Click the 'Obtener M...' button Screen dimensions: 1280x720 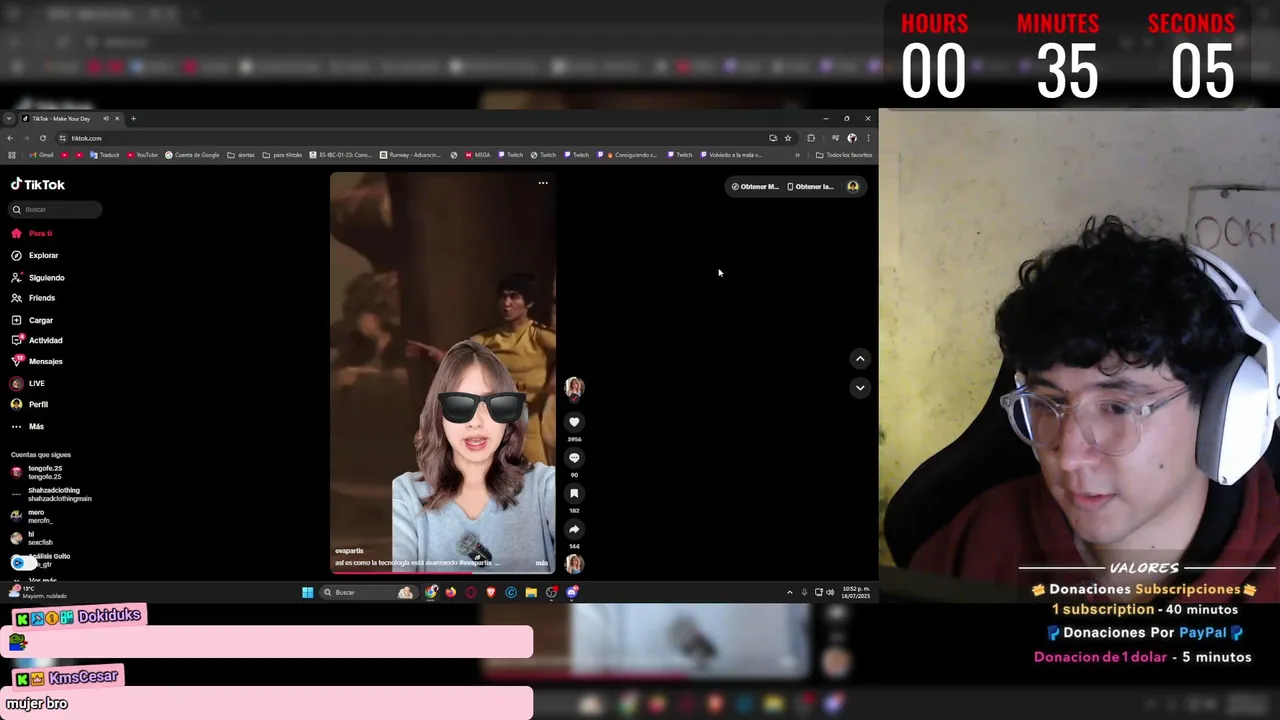[754, 186]
